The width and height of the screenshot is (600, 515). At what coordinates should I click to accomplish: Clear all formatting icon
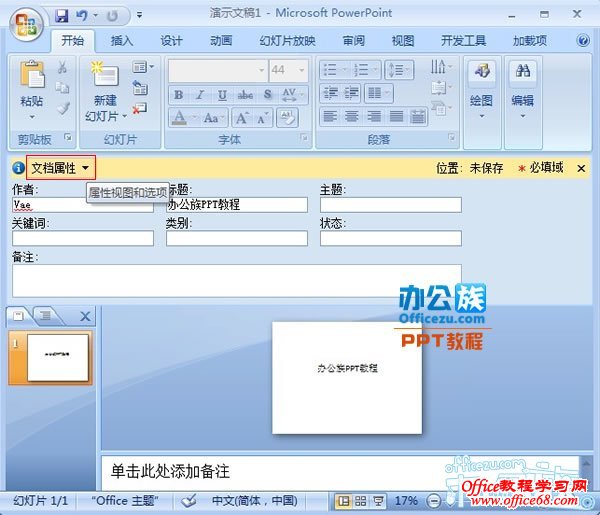pos(287,118)
